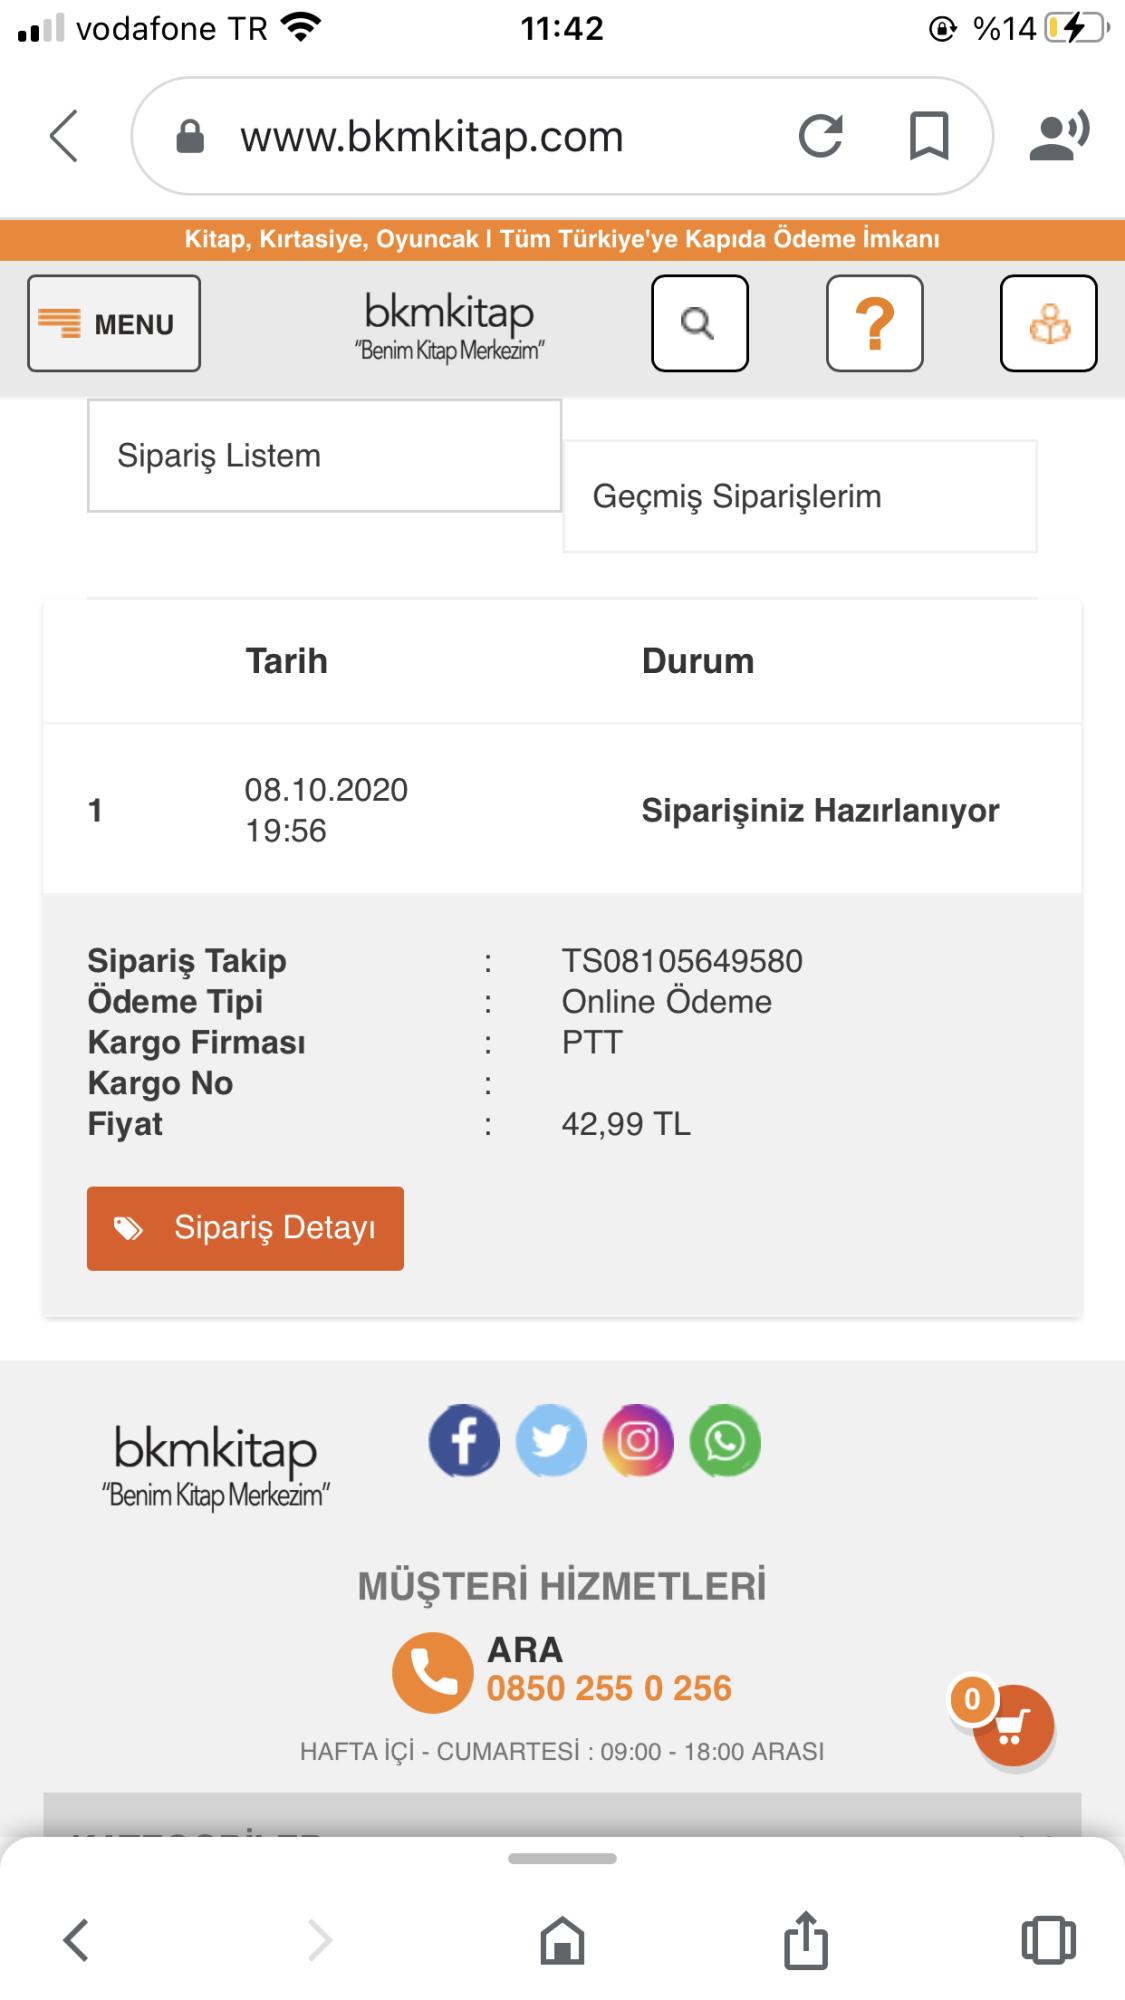Image resolution: width=1125 pixels, height=2000 pixels.
Task: Contact via WhatsApp icon
Action: click(725, 1441)
